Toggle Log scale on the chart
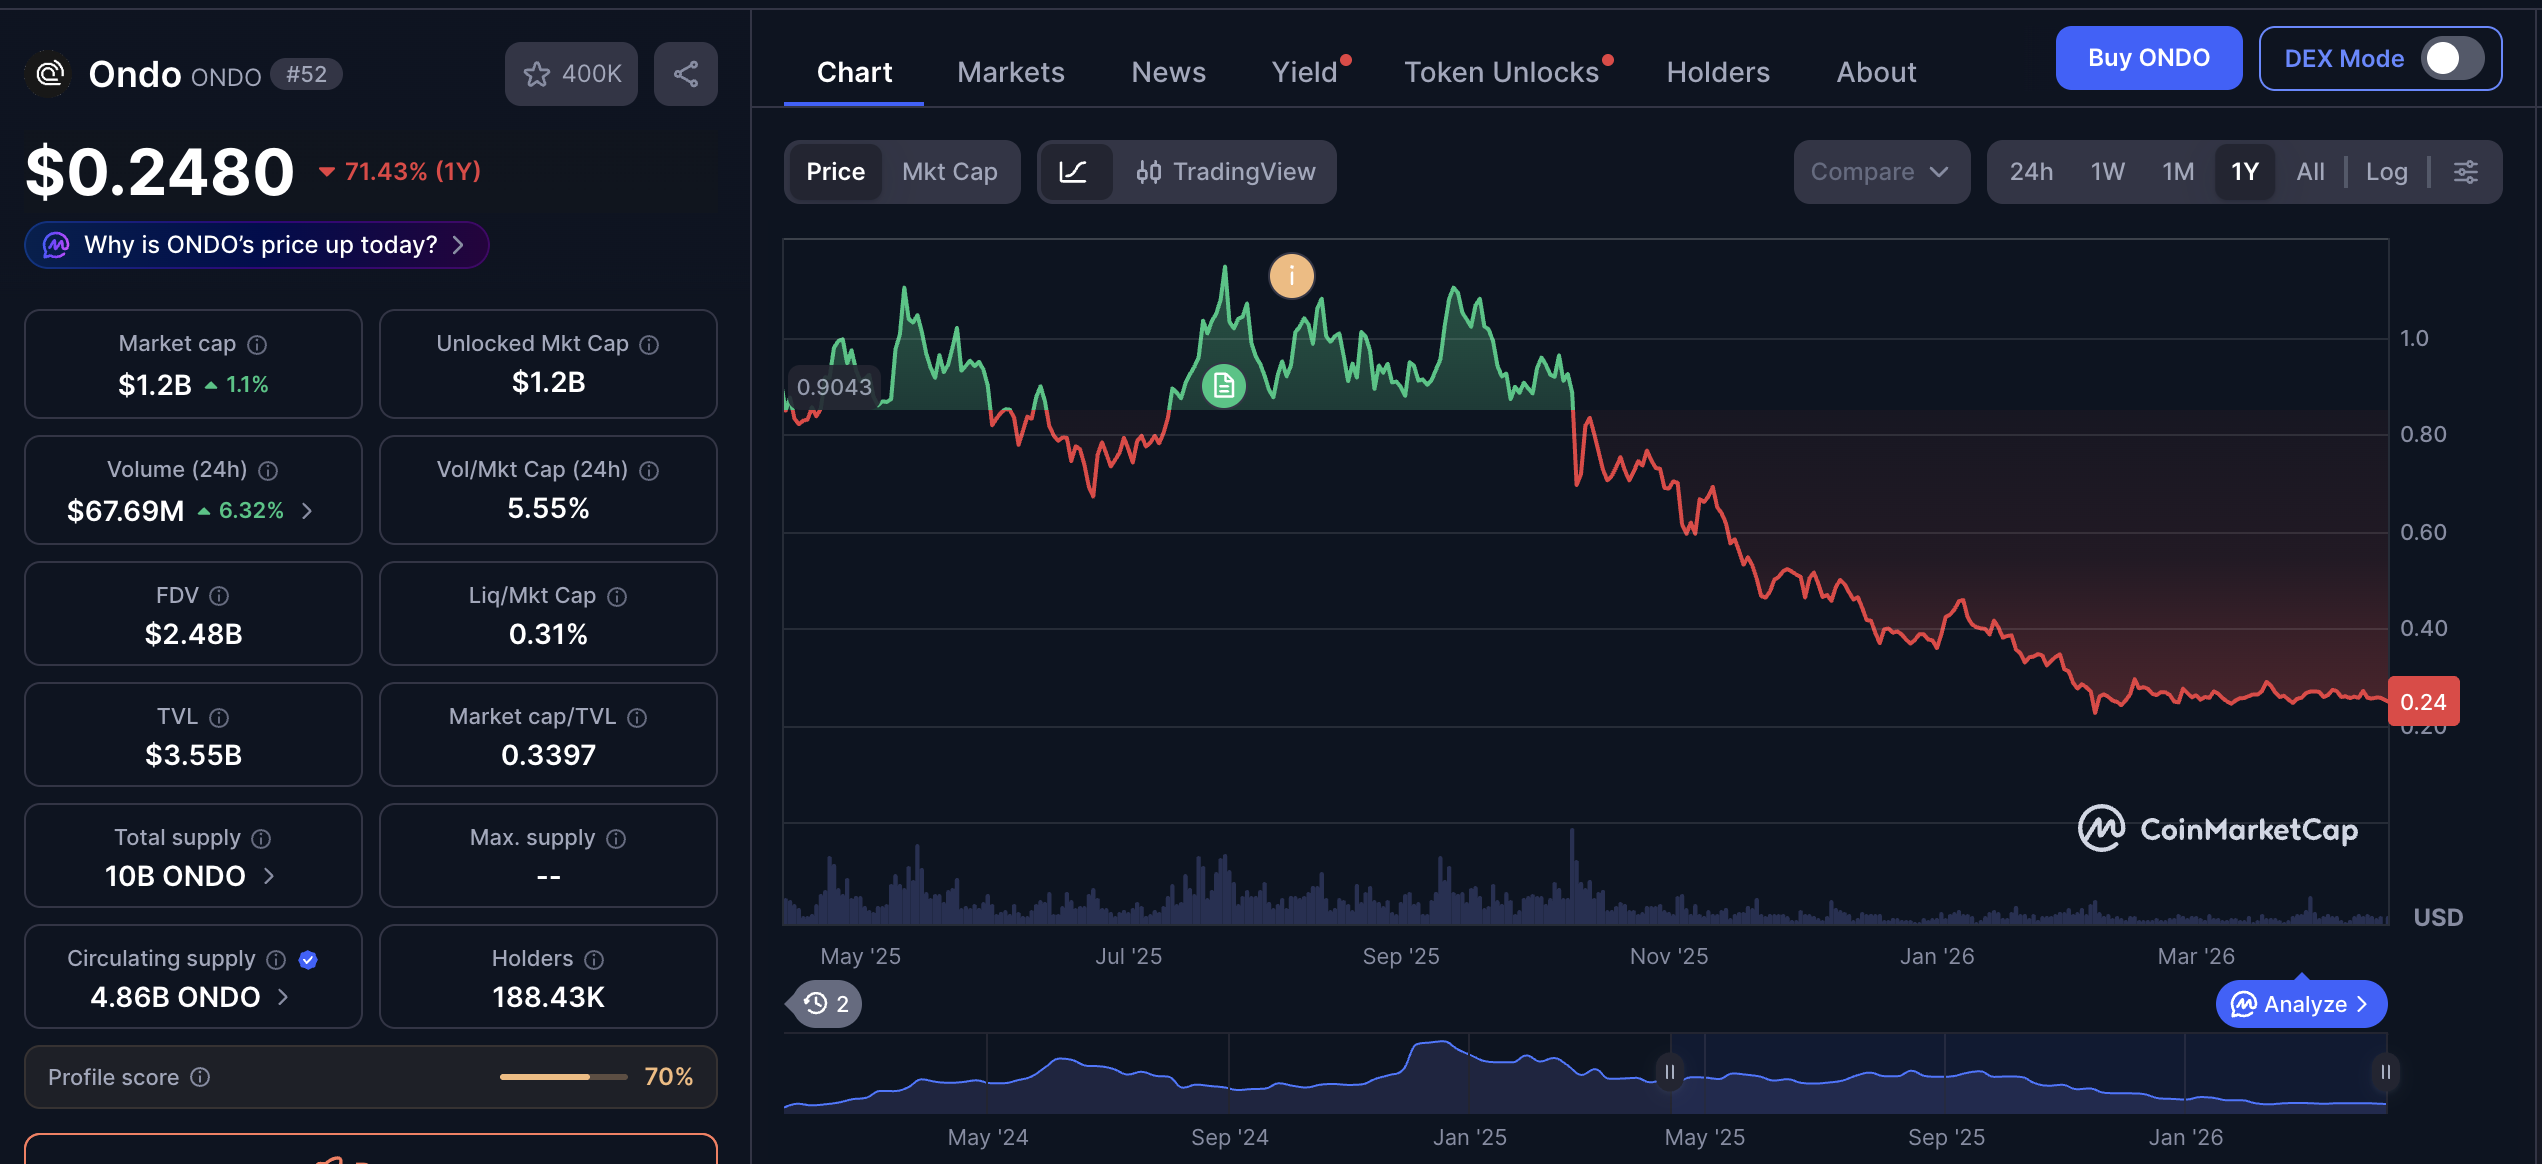2542x1164 pixels. click(2387, 171)
